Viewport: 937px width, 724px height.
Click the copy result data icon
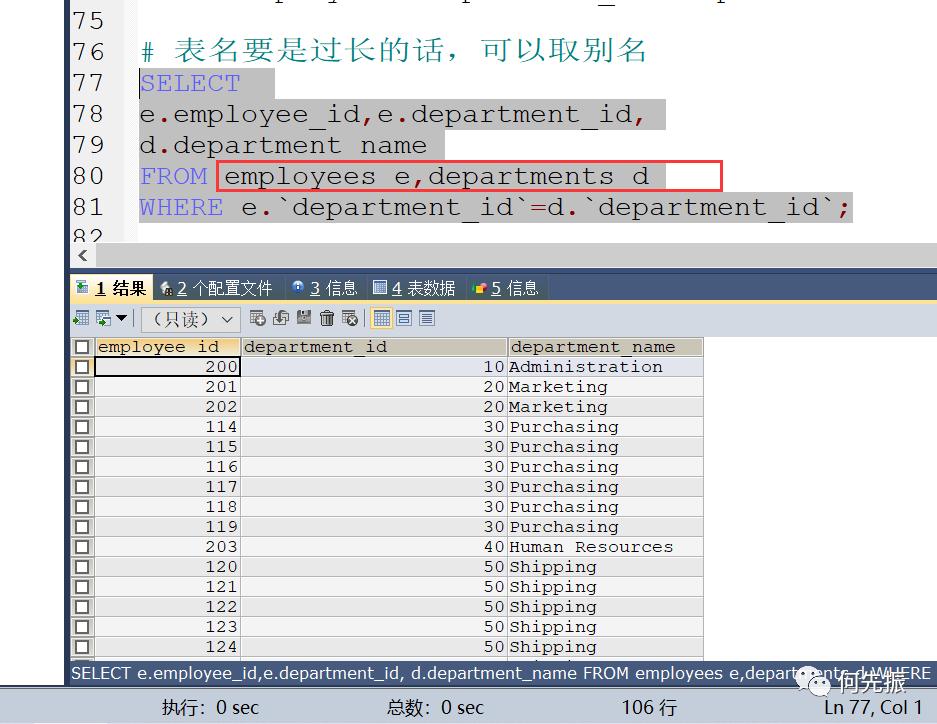104,318
